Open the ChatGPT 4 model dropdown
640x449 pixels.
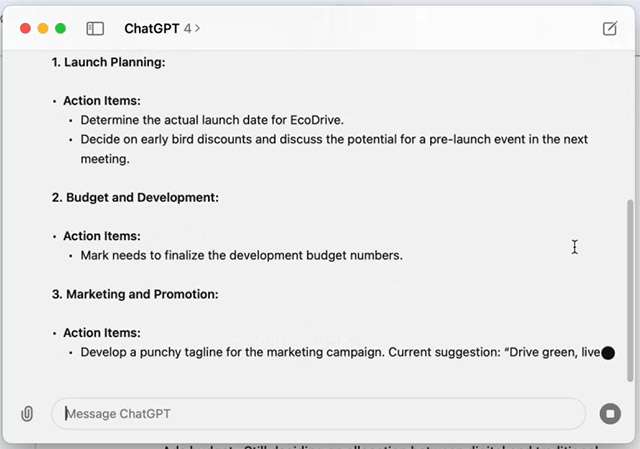click(162, 29)
